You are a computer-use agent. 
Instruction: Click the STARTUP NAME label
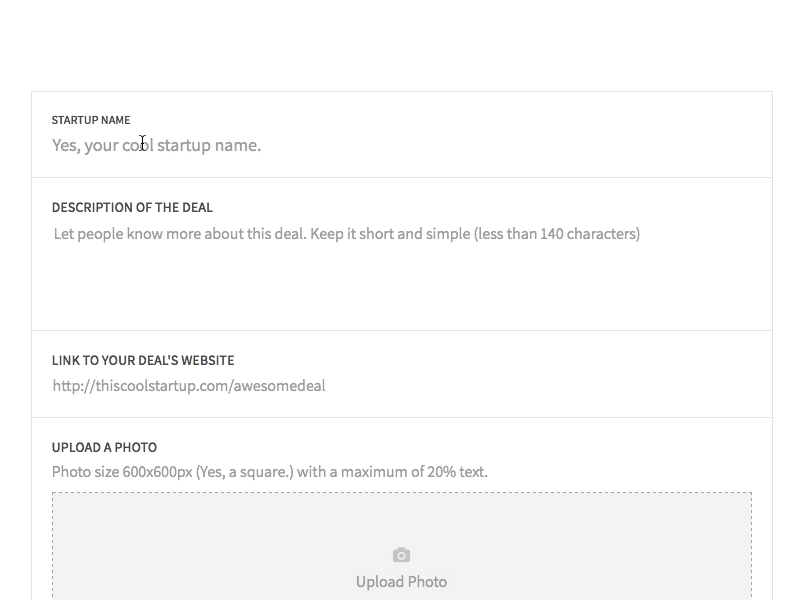91,120
